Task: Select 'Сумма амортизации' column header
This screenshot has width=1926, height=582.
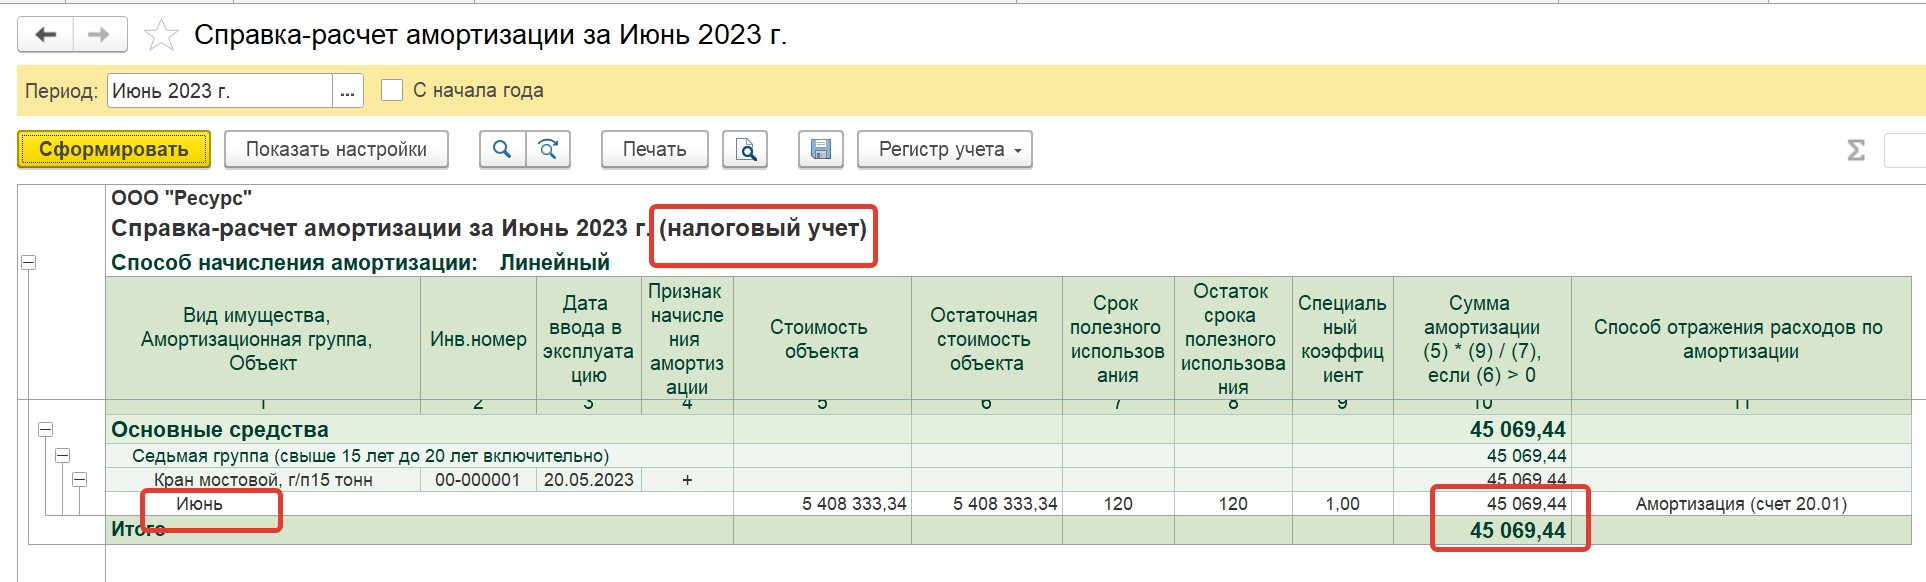Action: tap(1482, 339)
